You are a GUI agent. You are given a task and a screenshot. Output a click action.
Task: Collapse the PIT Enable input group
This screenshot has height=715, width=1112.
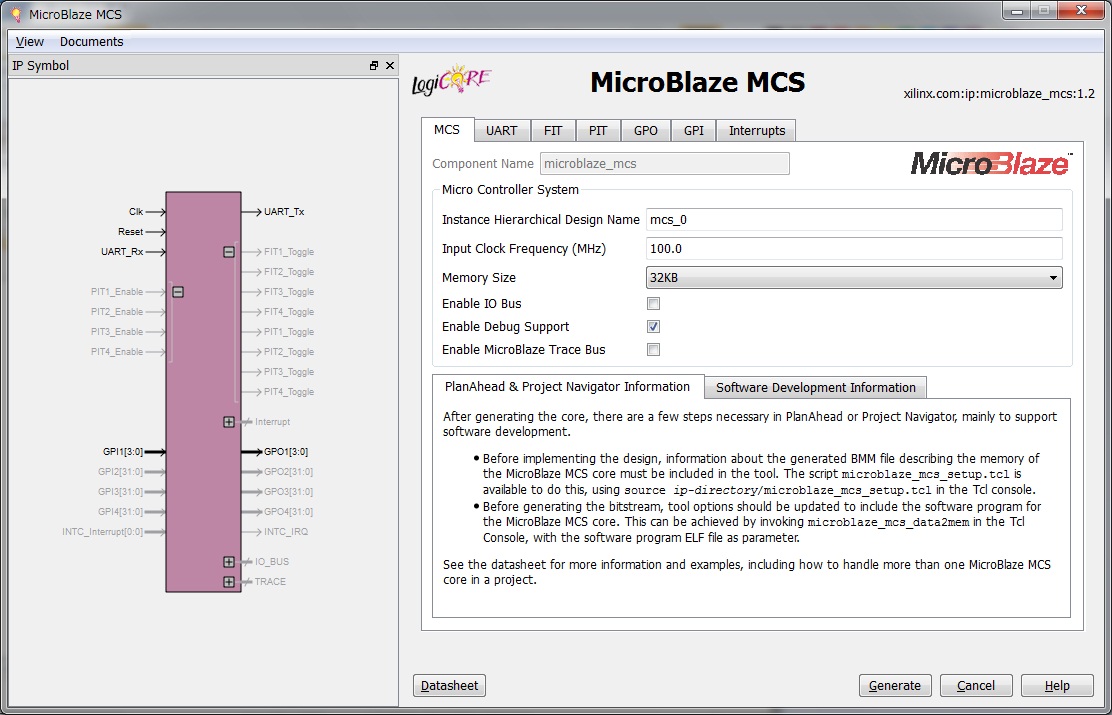click(x=178, y=292)
